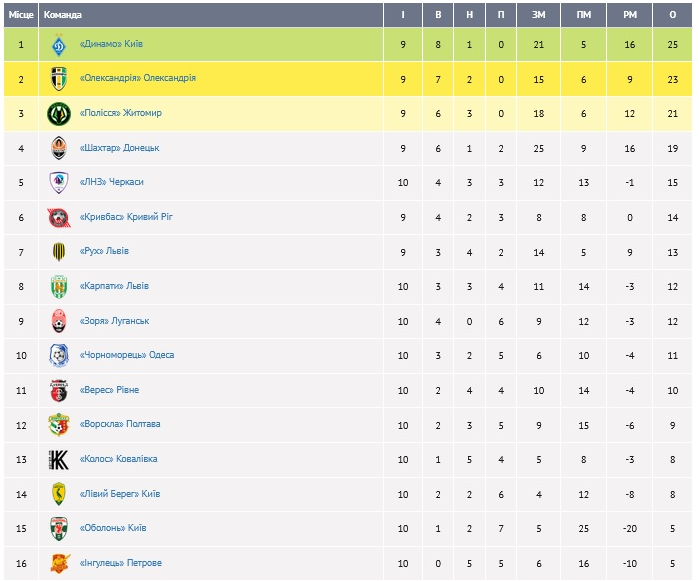The image size is (699, 581).
Task: Click the Shakhtar Donetsk club crest
Action: (x=59, y=148)
